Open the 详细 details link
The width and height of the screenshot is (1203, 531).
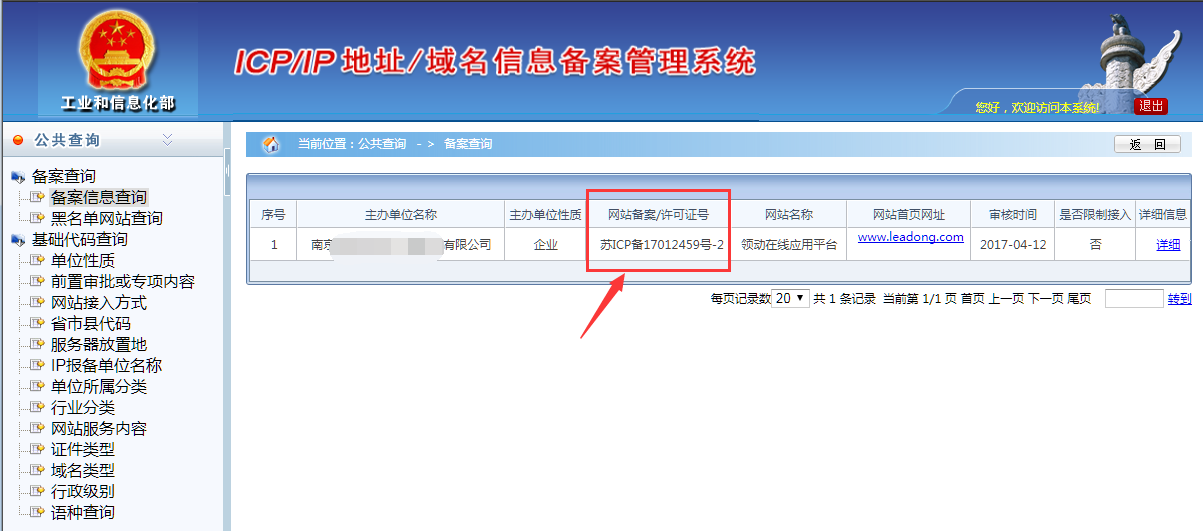coord(1167,244)
